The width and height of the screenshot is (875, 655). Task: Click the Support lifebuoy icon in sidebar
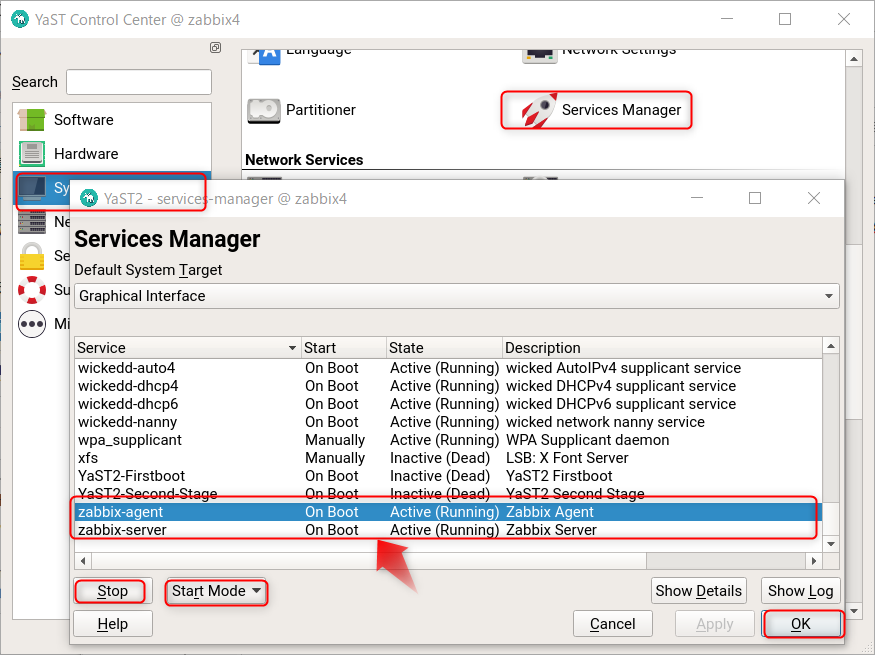(32, 290)
